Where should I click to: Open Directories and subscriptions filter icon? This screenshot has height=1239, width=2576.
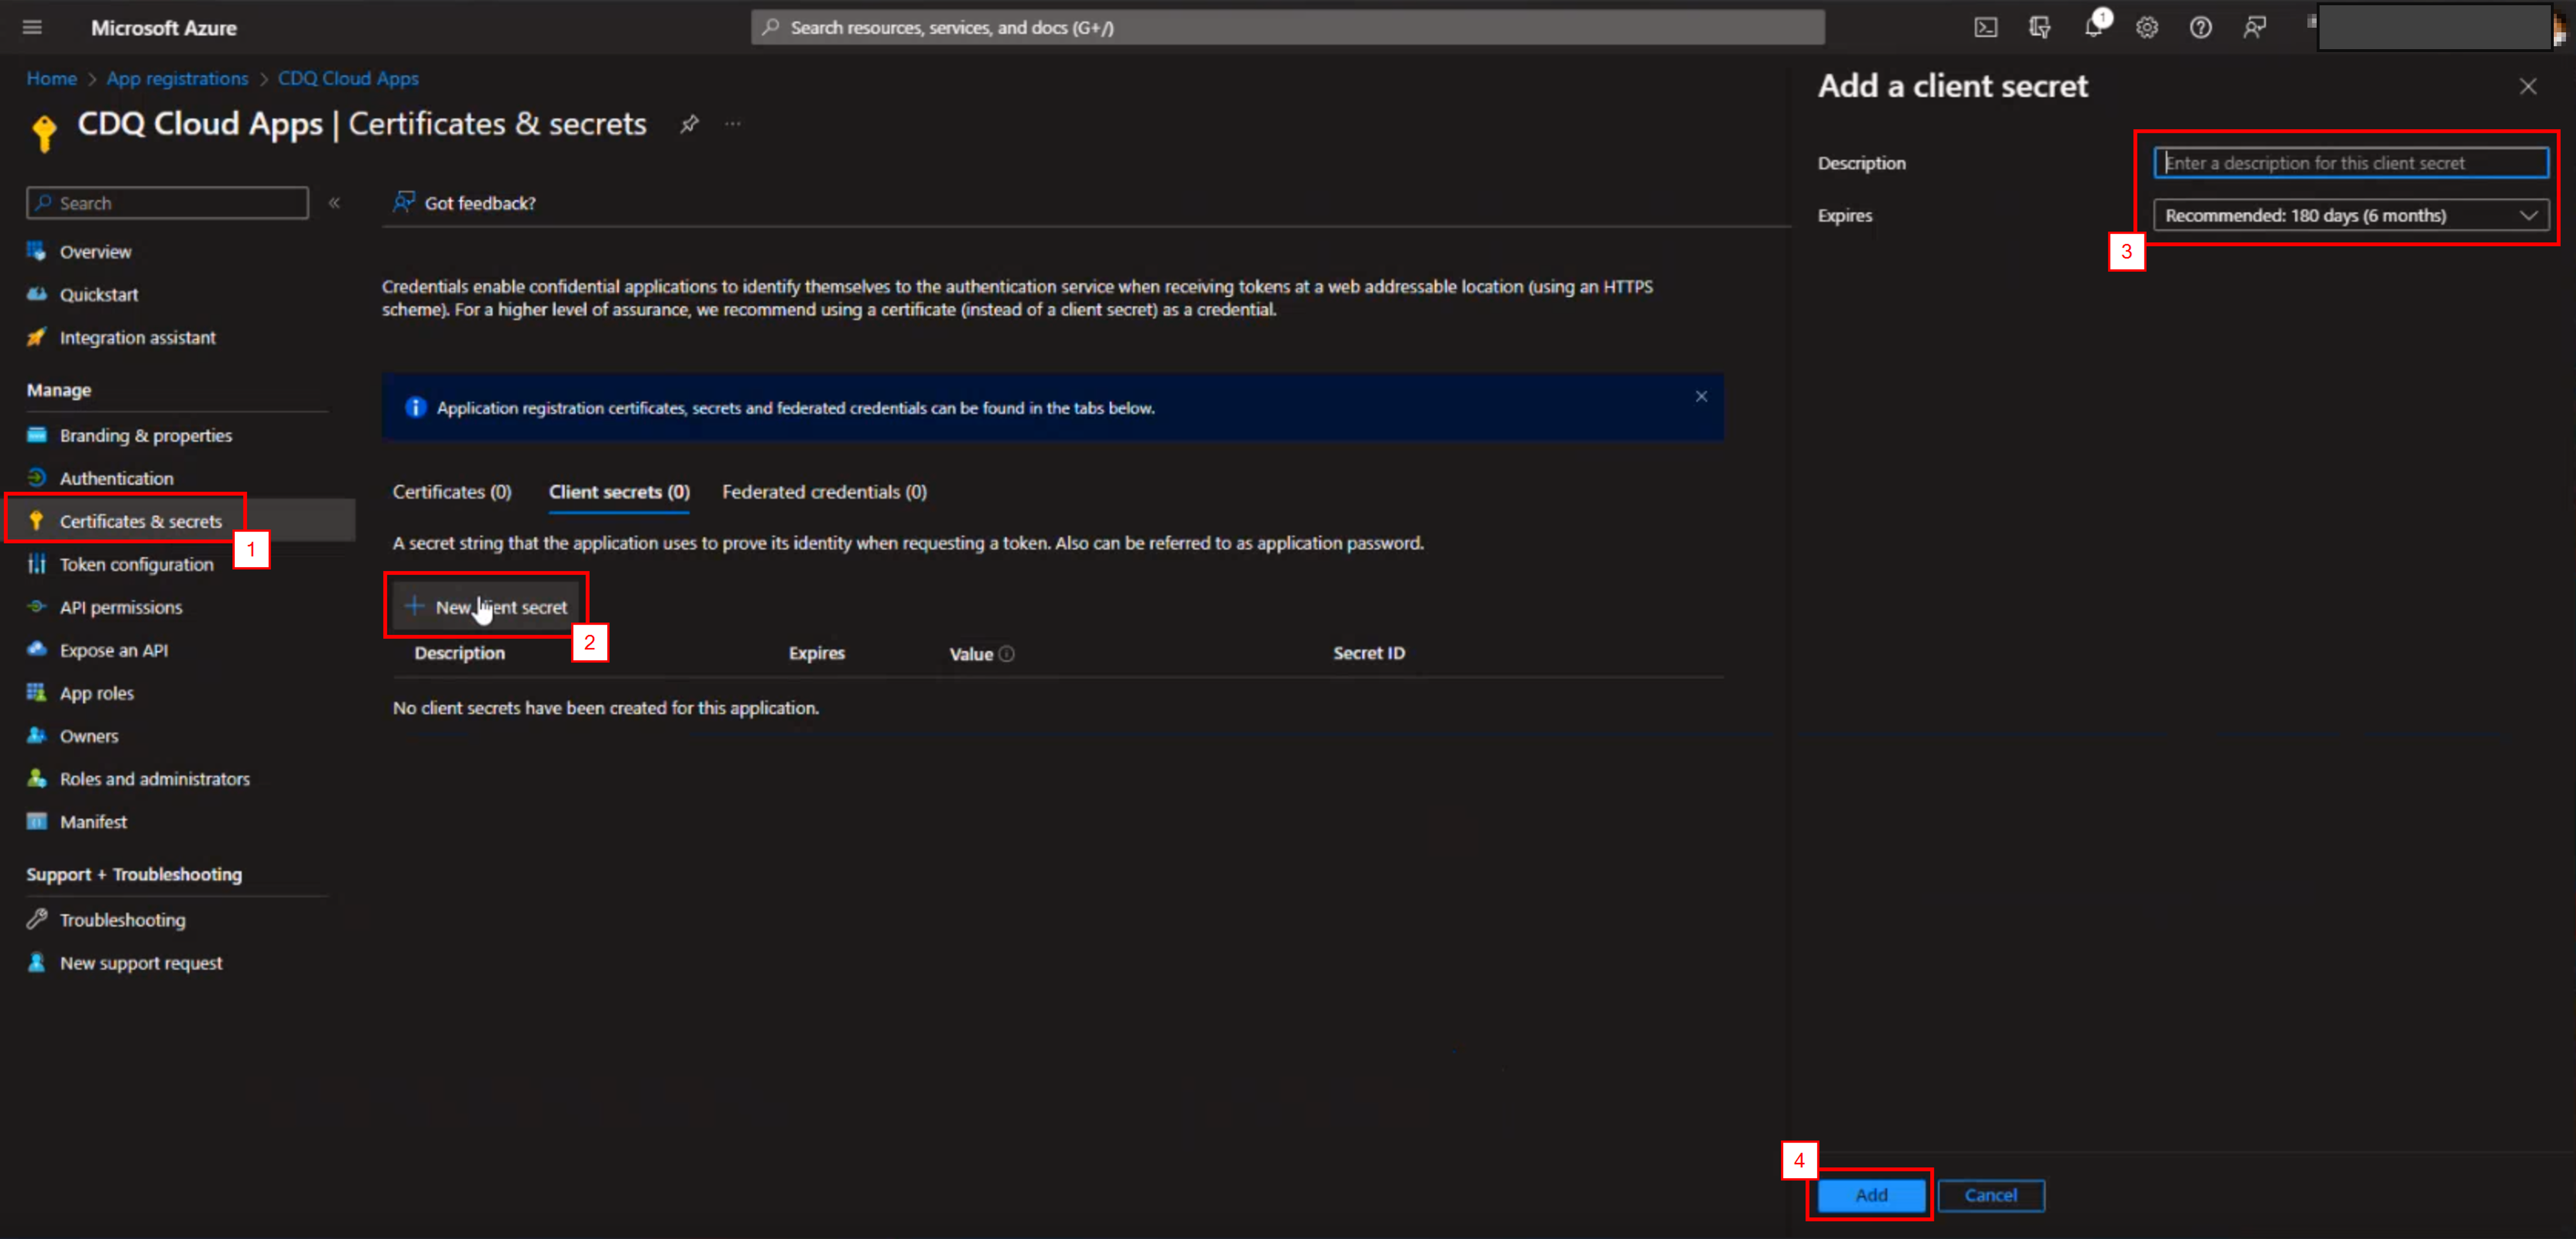pyautogui.click(x=2039, y=27)
